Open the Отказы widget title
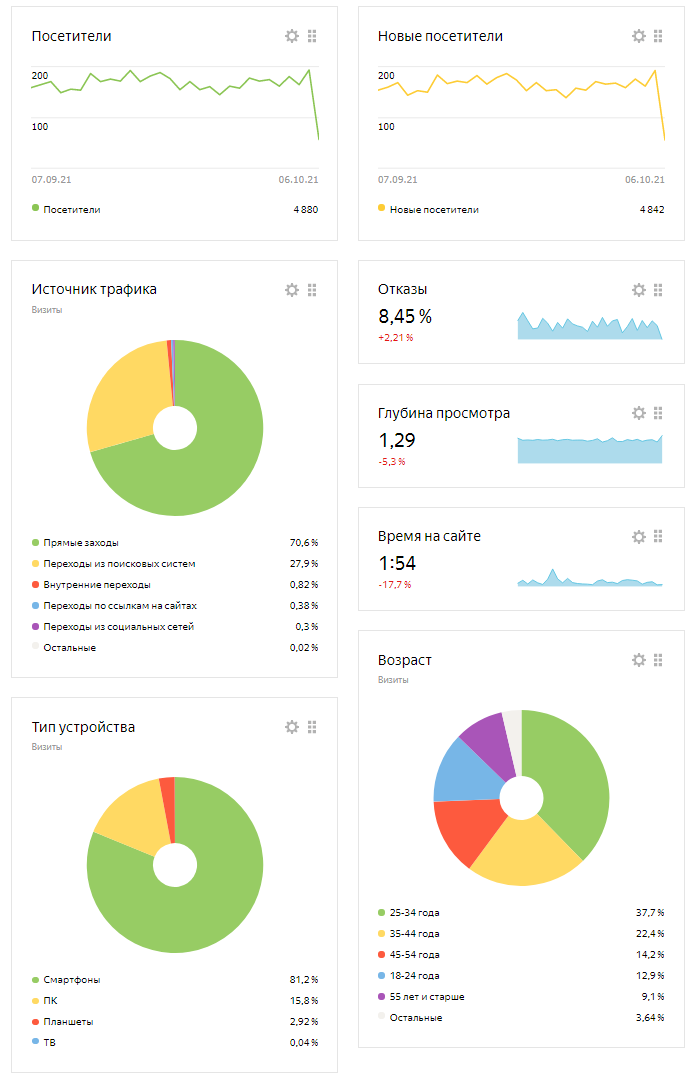Viewport: 698px width, 1082px height. pyautogui.click(x=402, y=289)
